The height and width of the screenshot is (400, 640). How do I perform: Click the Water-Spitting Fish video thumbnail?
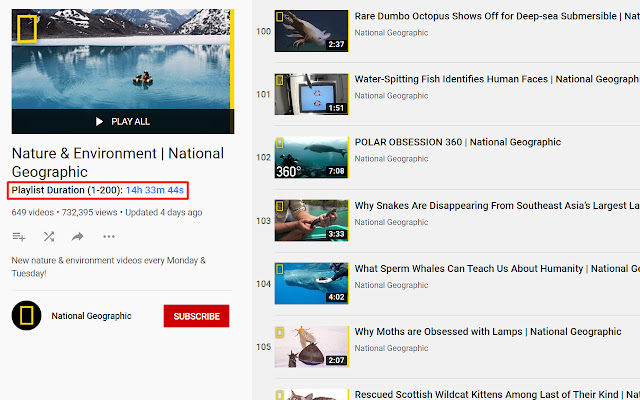click(x=311, y=94)
